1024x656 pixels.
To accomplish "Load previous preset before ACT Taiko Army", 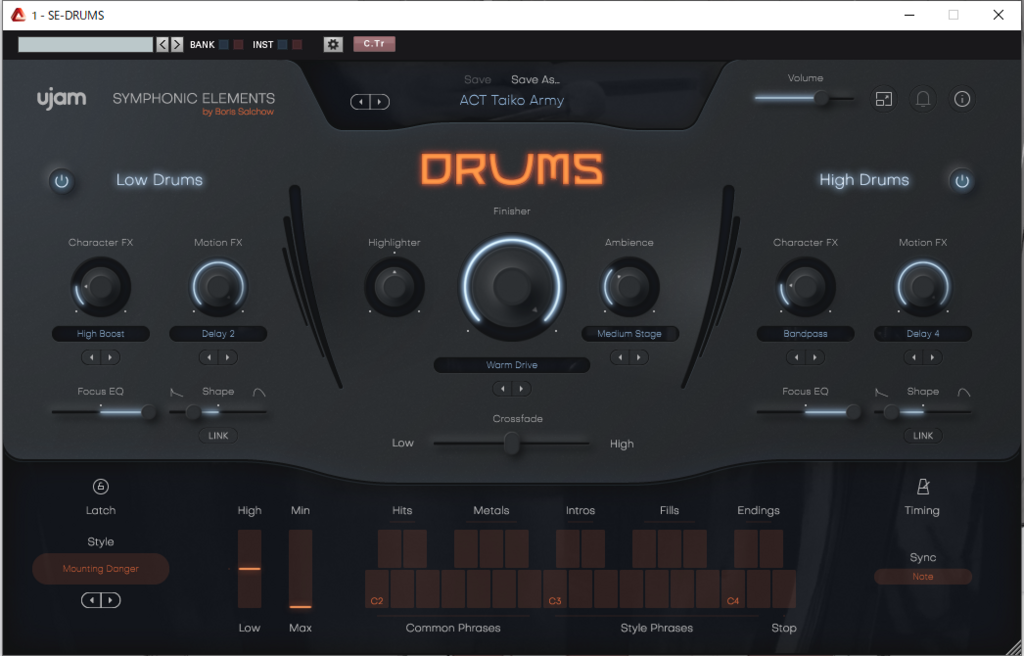I will click(361, 102).
